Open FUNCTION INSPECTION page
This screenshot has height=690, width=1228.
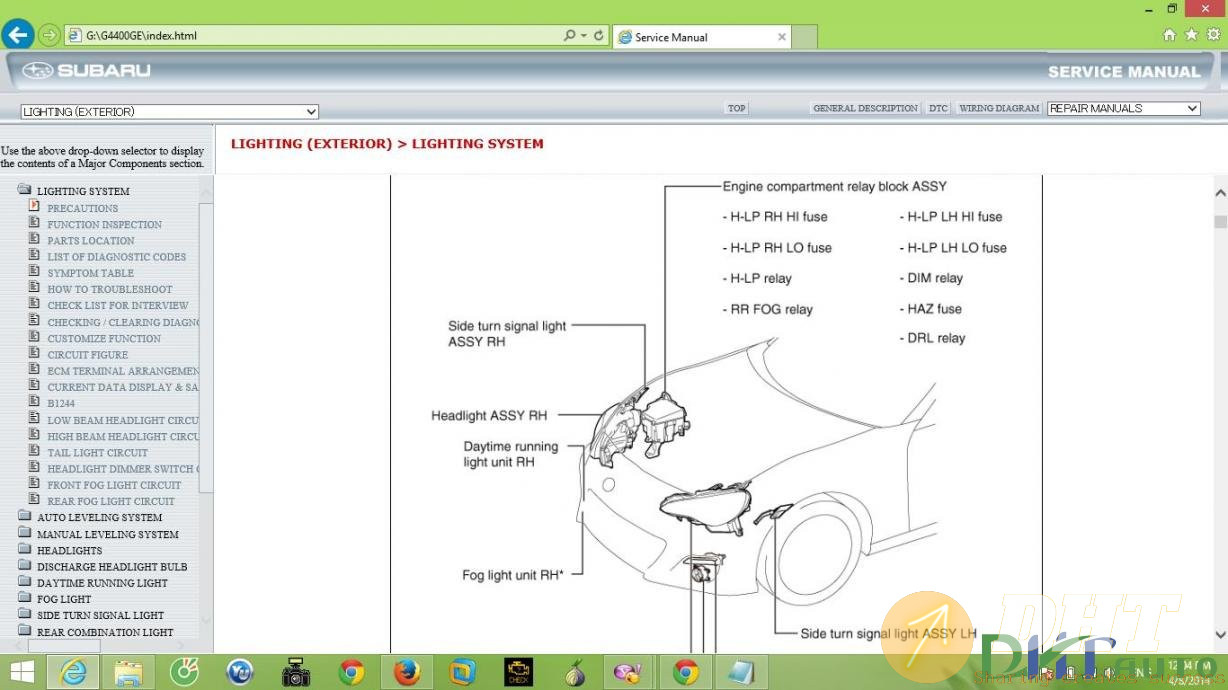(x=104, y=224)
